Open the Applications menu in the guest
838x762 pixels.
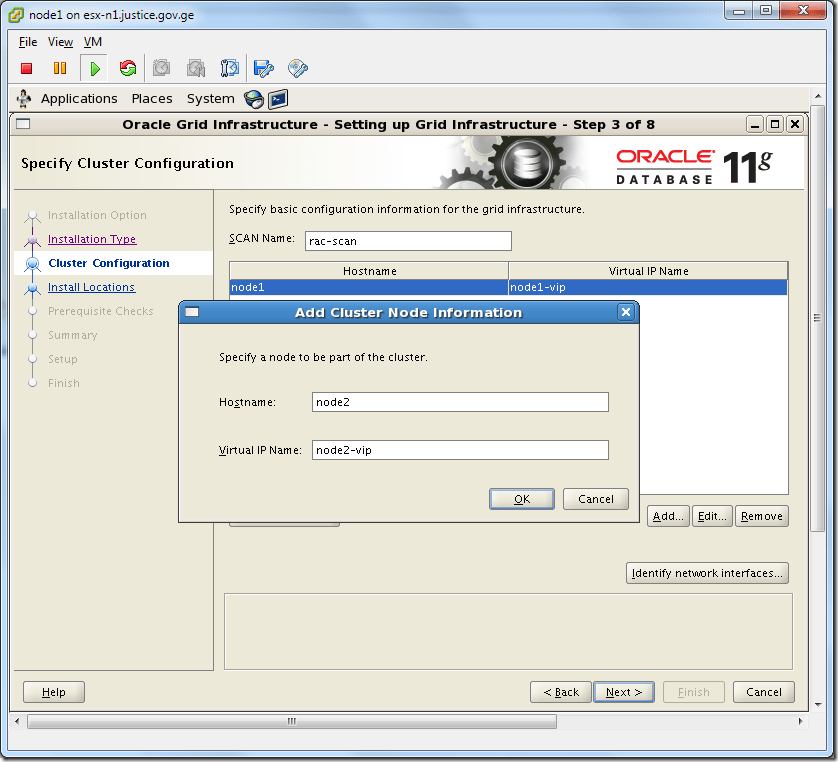click(x=79, y=98)
